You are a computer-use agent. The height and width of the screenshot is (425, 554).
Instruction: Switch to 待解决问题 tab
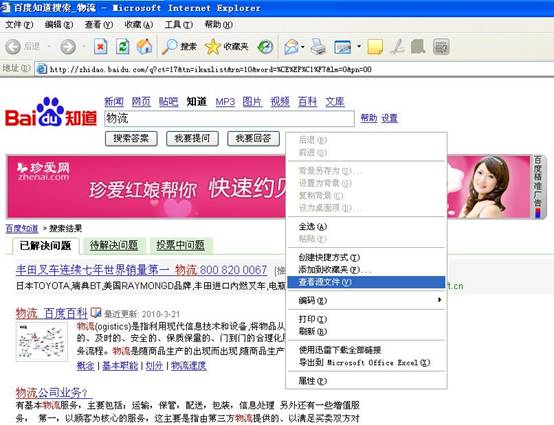[x=113, y=246]
